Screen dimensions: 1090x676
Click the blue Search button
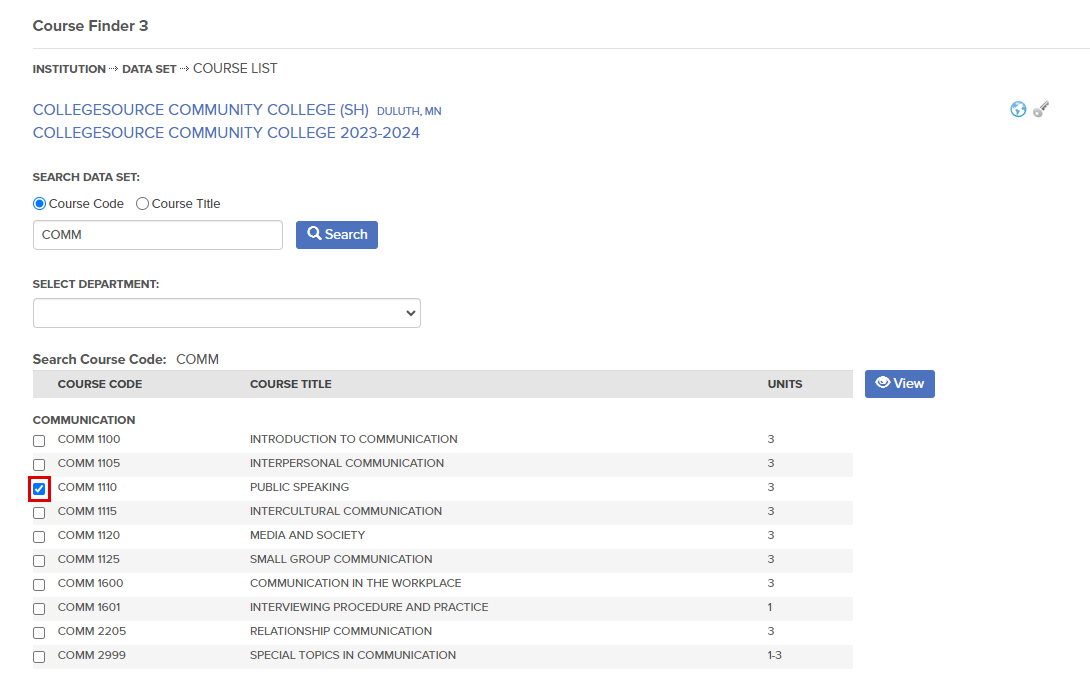337,235
